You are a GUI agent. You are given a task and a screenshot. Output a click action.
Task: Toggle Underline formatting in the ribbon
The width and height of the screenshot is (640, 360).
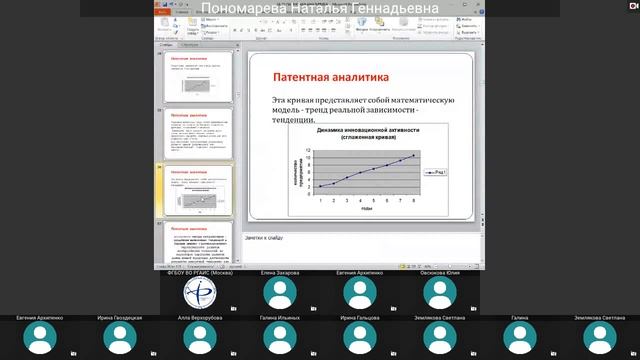(x=248, y=30)
